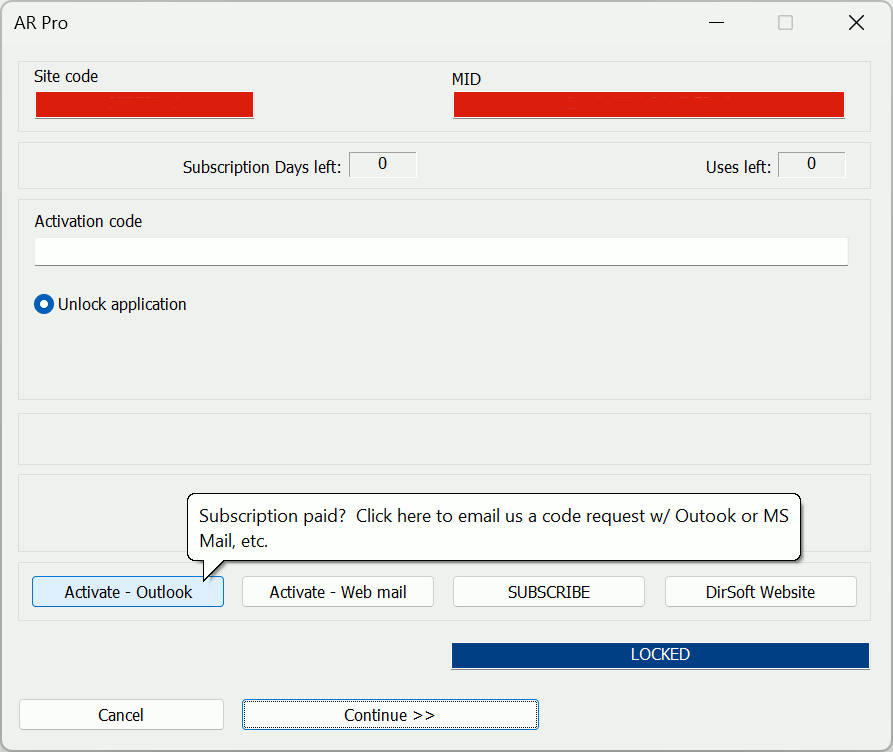The image size is (893, 752).
Task: Click the 'Uses left:' label
Action: point(738,167)
